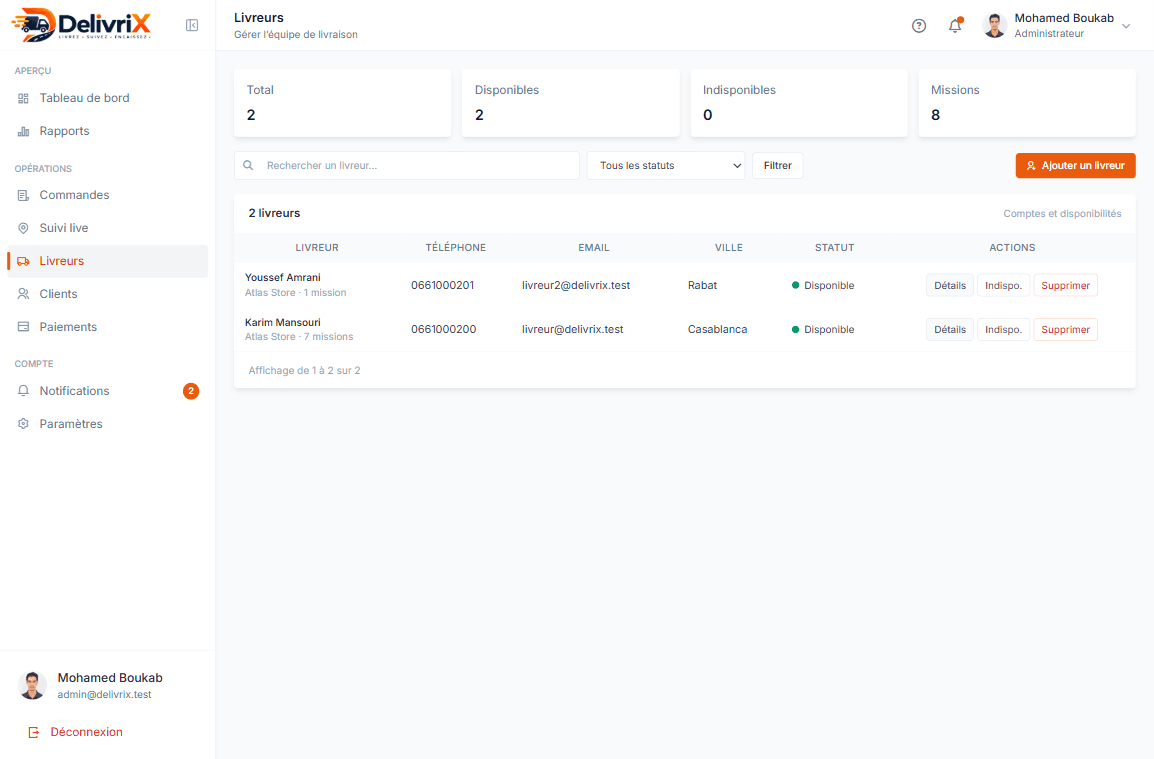Click the STATUT column header
Viewport: 1154px width, 759px height.
835,248
